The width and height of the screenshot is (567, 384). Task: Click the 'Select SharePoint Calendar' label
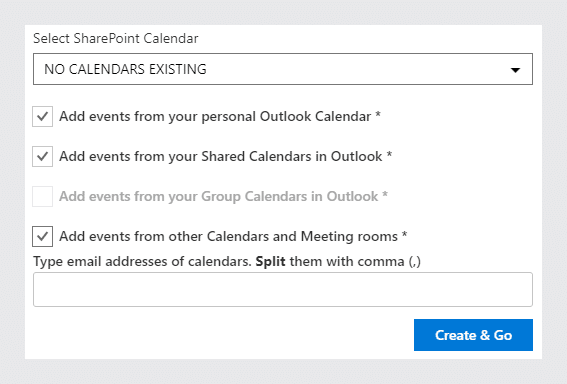pos(116,38)
